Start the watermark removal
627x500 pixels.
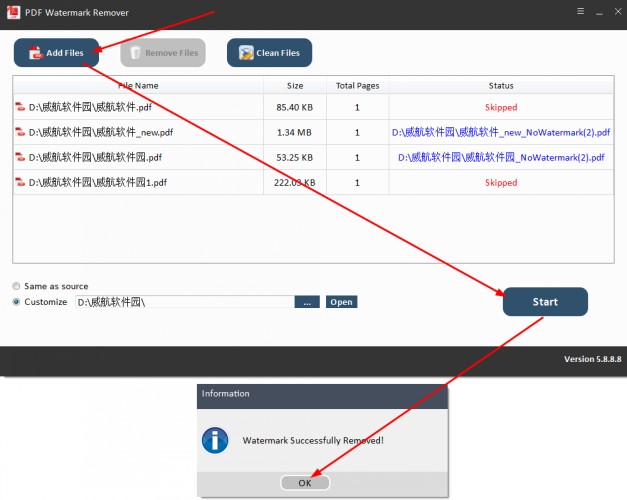tap(545, 302)
